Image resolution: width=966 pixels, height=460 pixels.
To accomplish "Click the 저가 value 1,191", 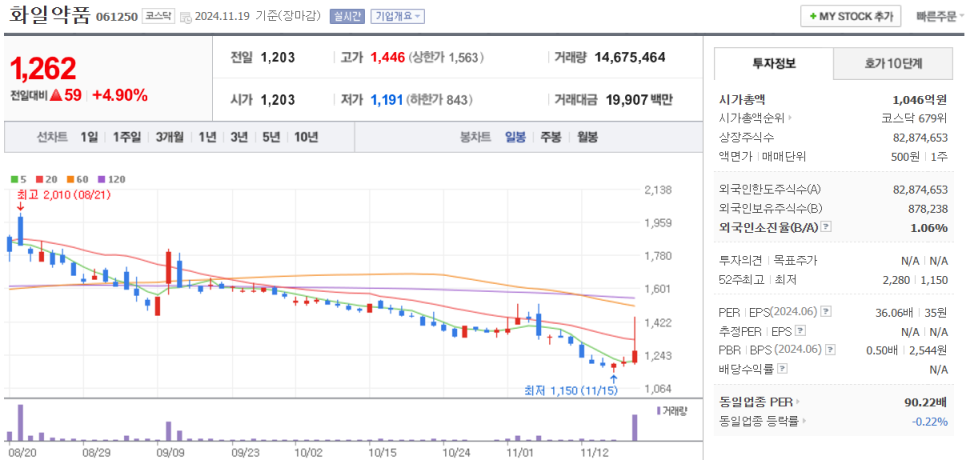I will (387, 100).
